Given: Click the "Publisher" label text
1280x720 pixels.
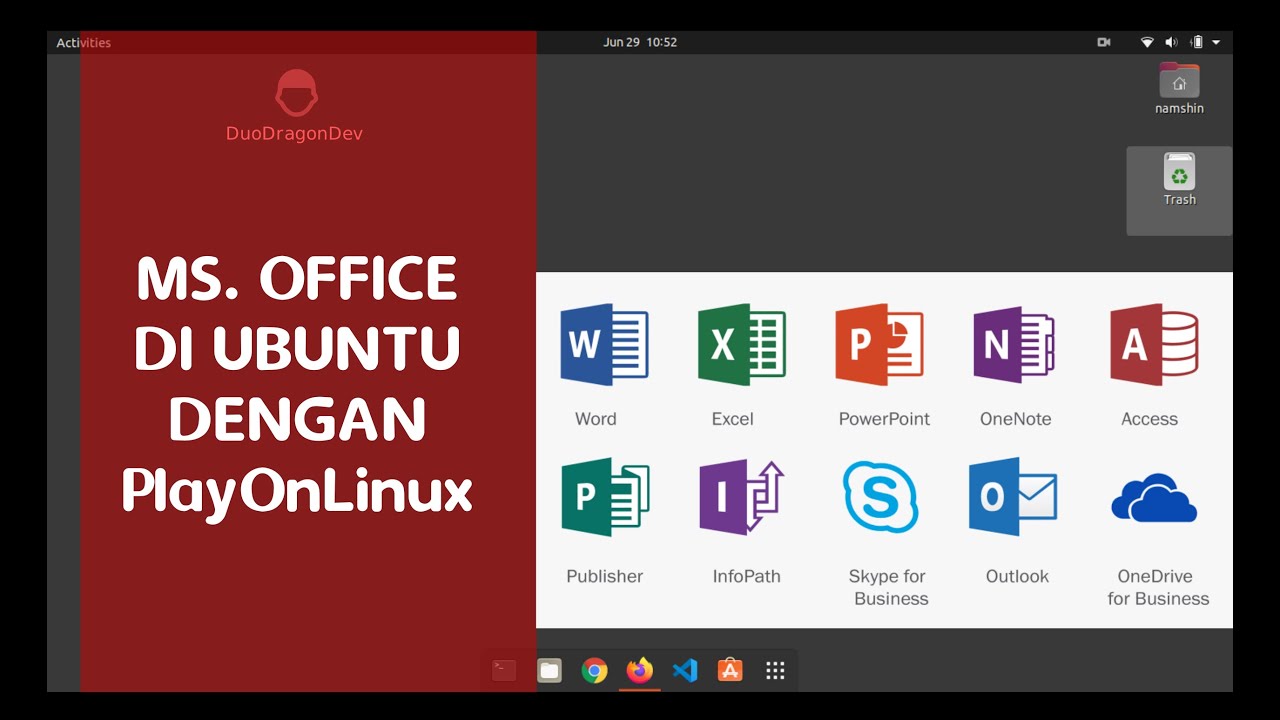Looking at the screenshot, I should 605,576.
